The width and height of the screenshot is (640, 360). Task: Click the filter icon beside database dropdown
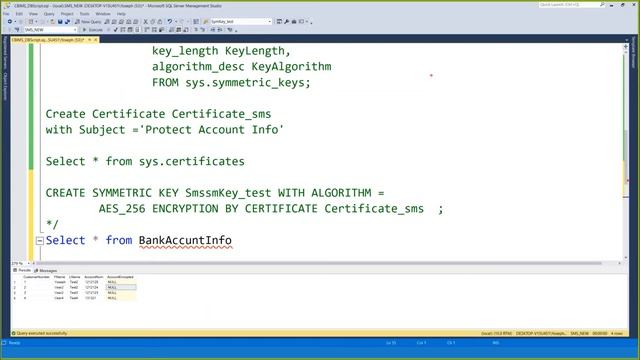(17, 30)
